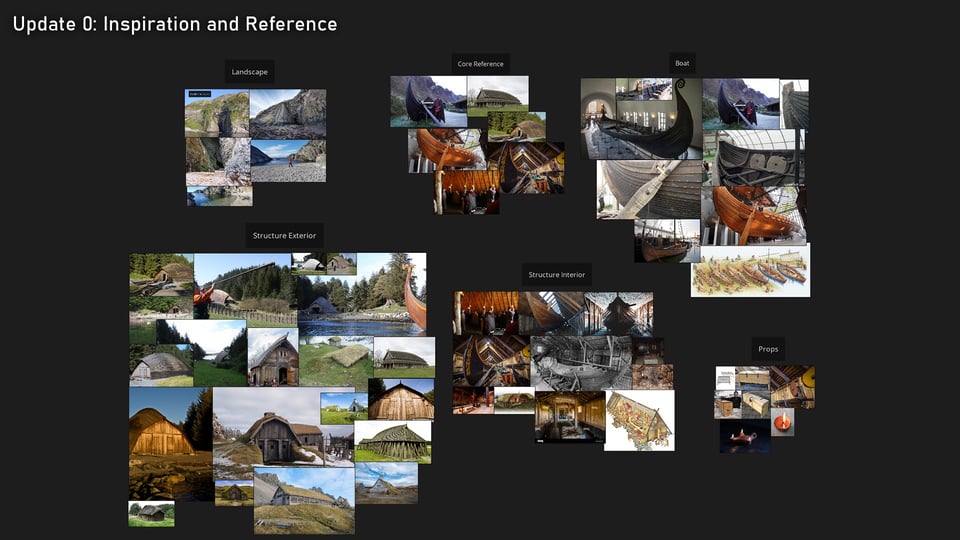Select the dark oil lamp prop photo
The height and width of the screenshot is (540, 960).
pyautogui.click(x=745, y=436)
